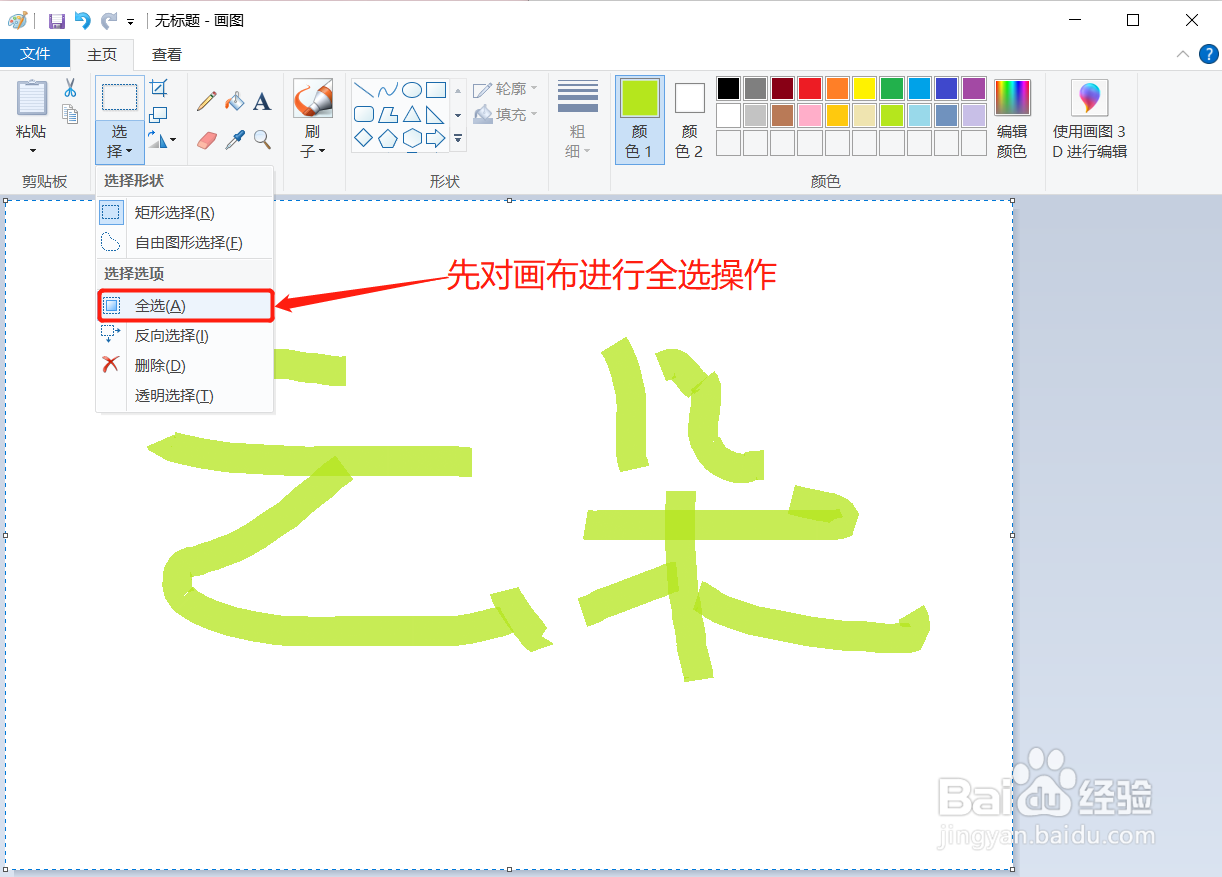The width and height of the screenshot is (1222, 877).
Task: Switch to the 查看 (View) ribbon tab
Action: pyautogui.click(x=166, y=54)
